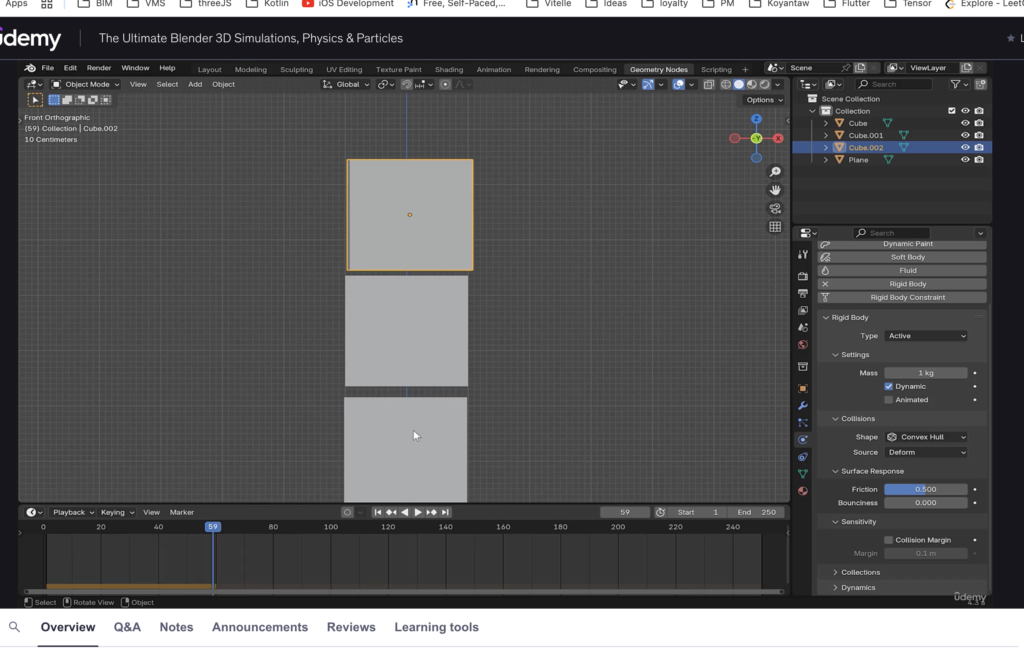Click the End frame field in timeline
Screen dimensions: 1024x657
758,512
